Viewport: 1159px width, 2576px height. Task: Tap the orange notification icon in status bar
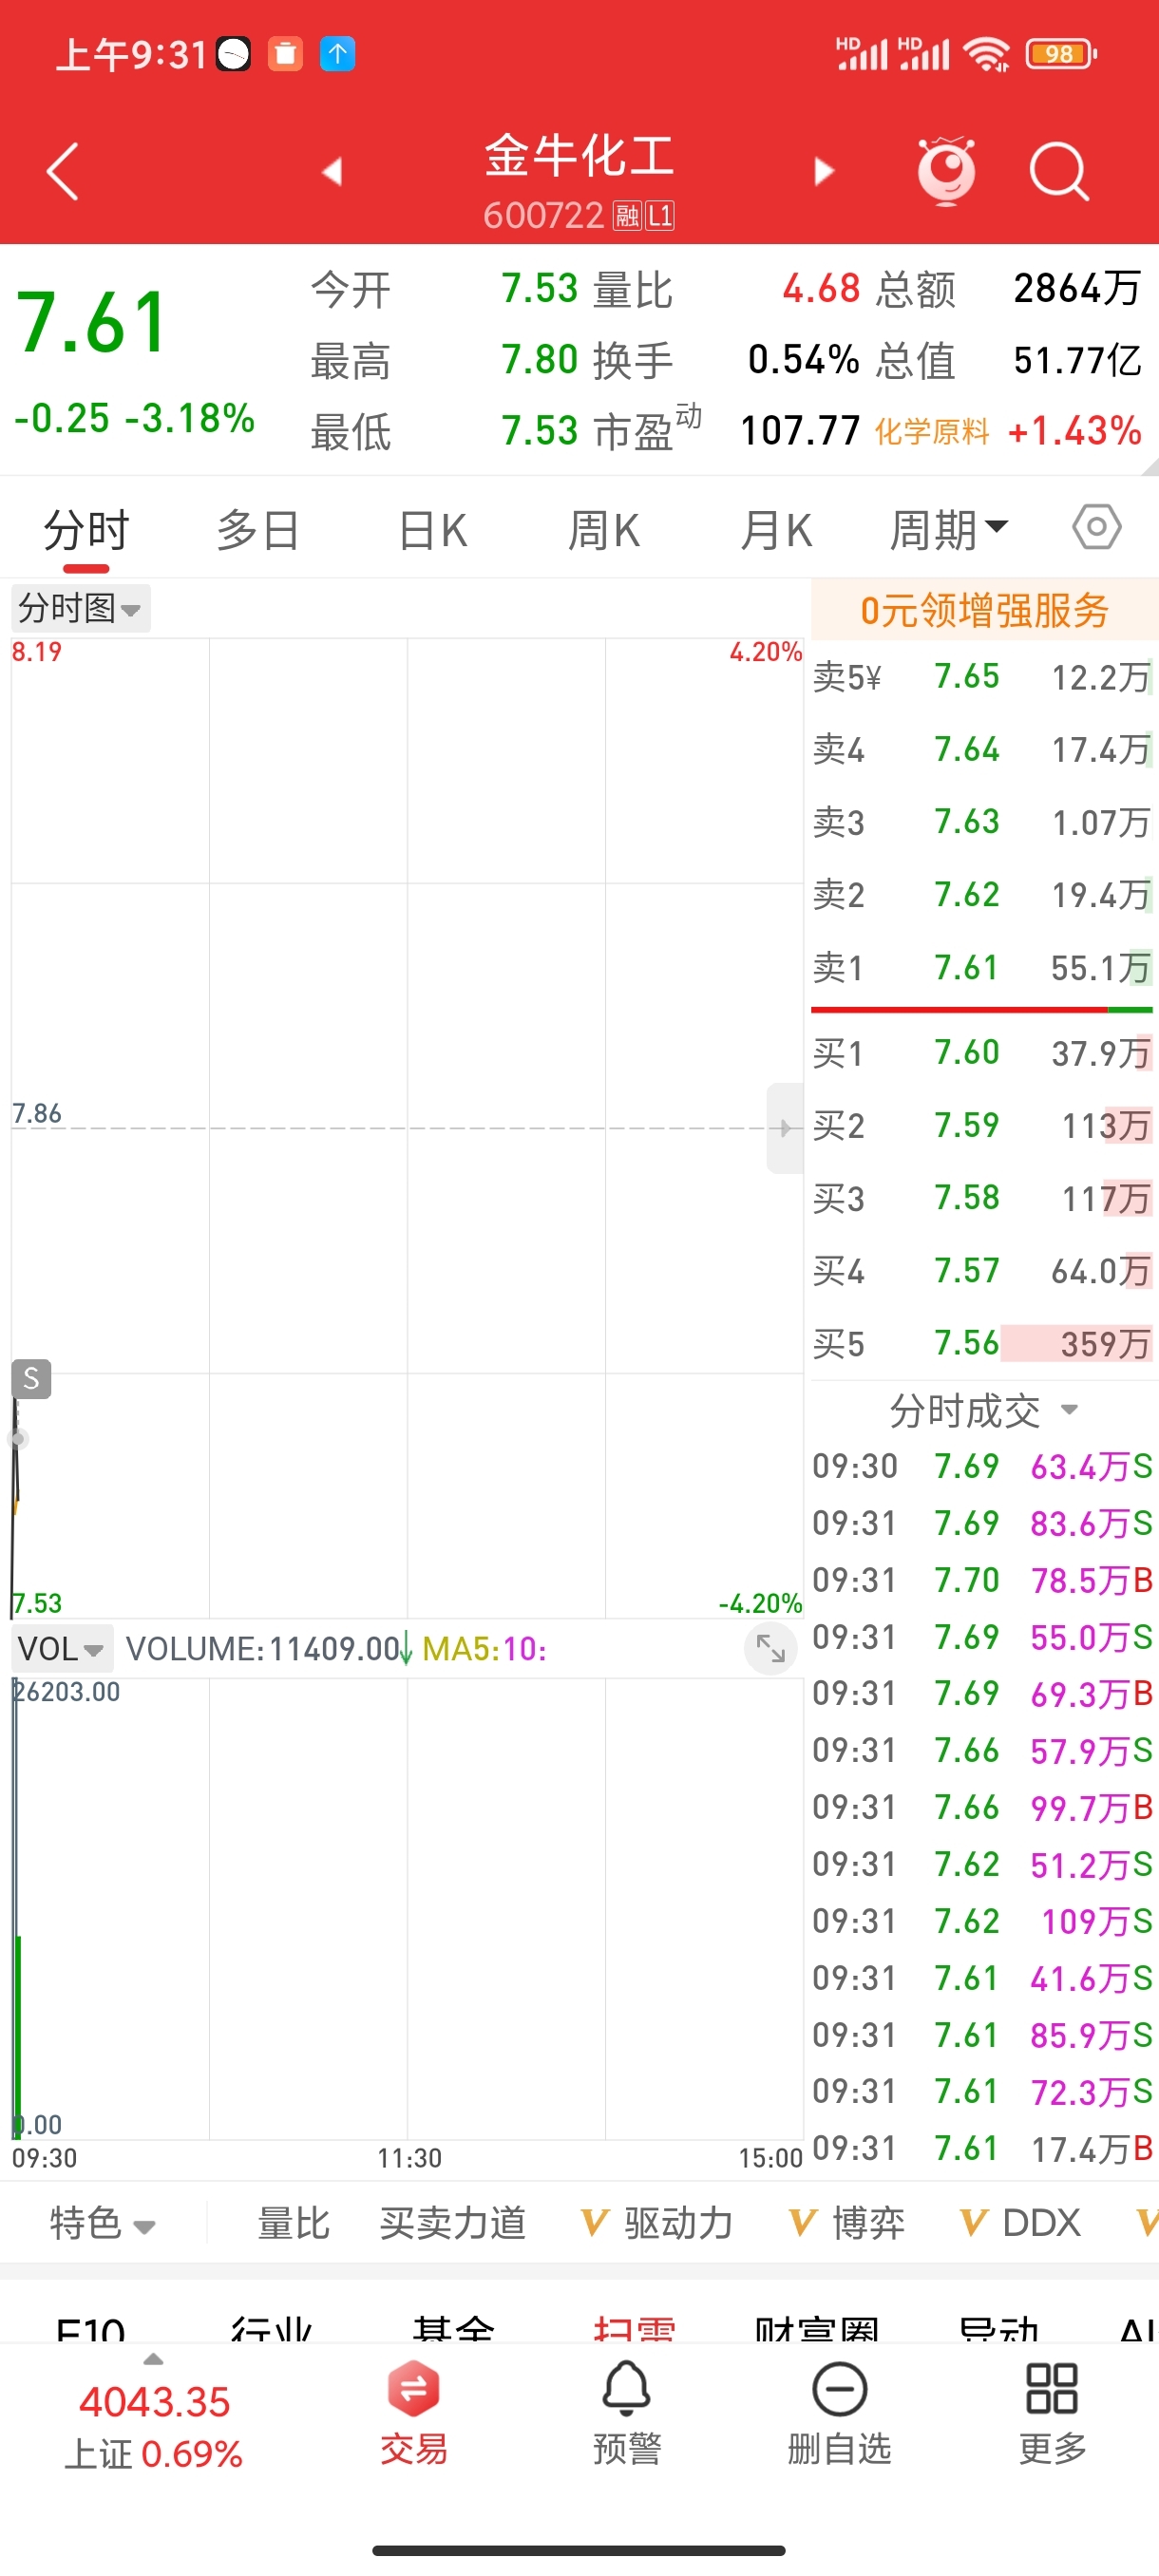pos(285,54)
